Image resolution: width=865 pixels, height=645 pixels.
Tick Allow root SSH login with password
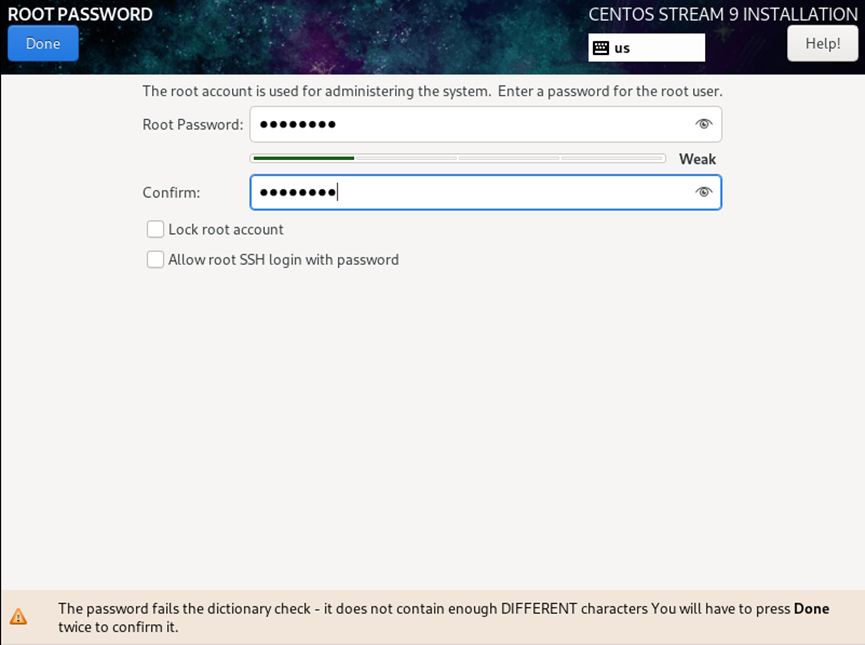click(155, 259)
